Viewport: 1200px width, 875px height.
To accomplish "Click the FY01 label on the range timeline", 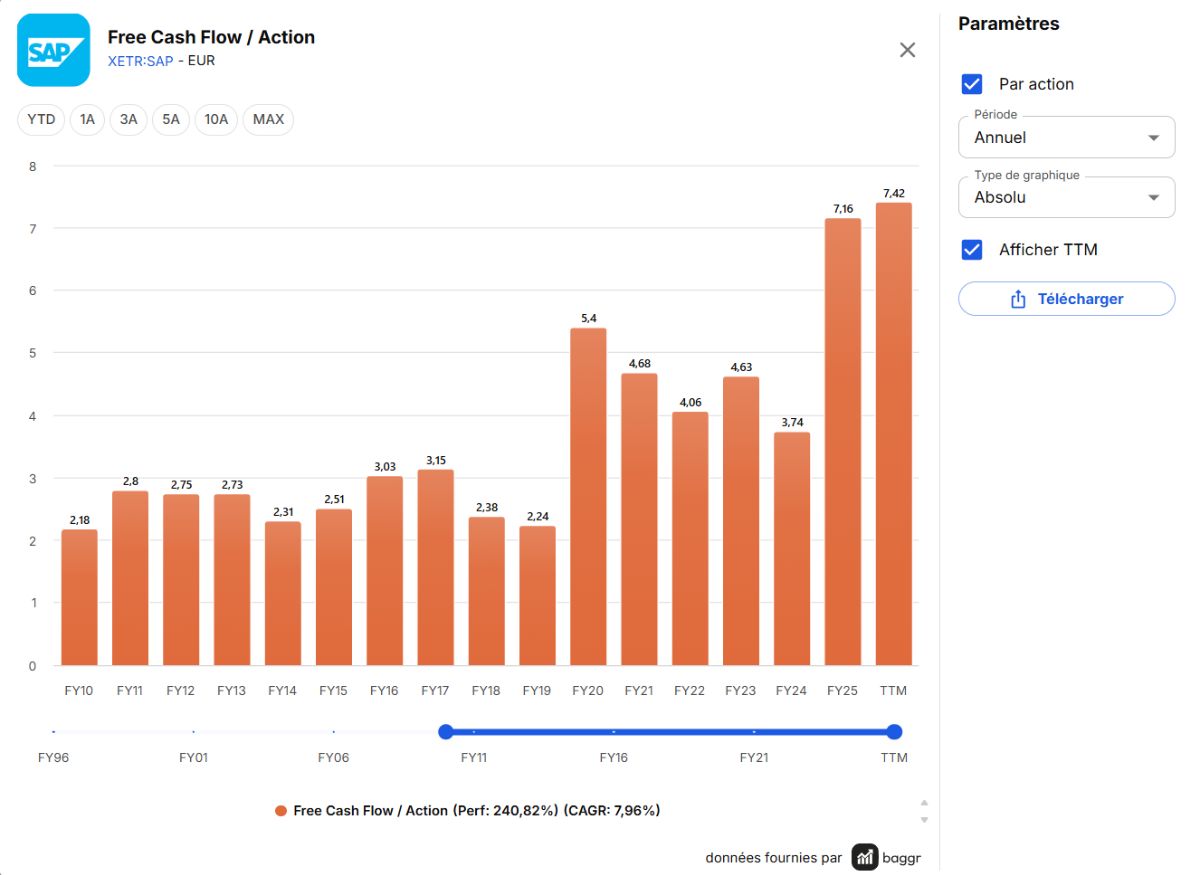I will point(193,758).
